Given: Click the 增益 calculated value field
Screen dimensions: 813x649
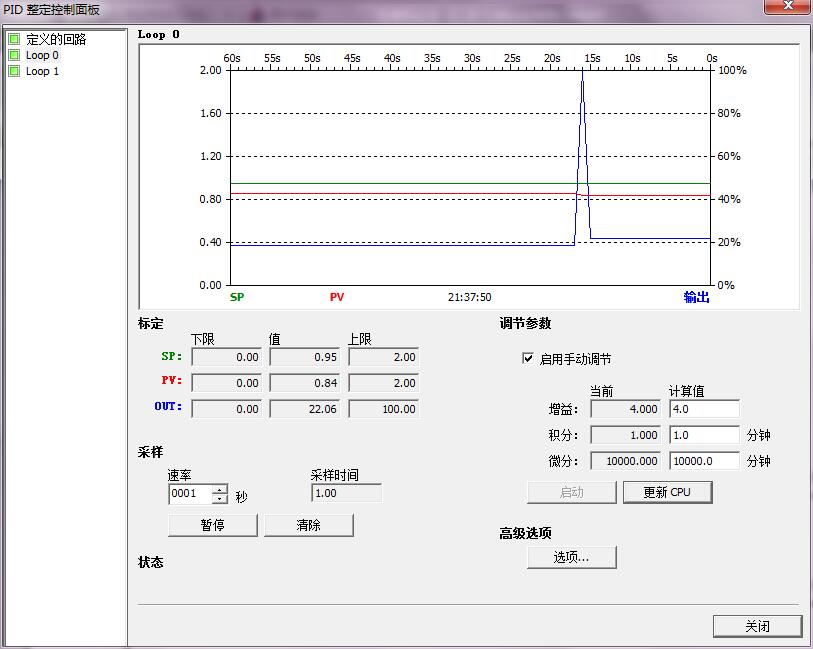Looking at the screenshot, I should pyautogui.click(x=703, y=409).
